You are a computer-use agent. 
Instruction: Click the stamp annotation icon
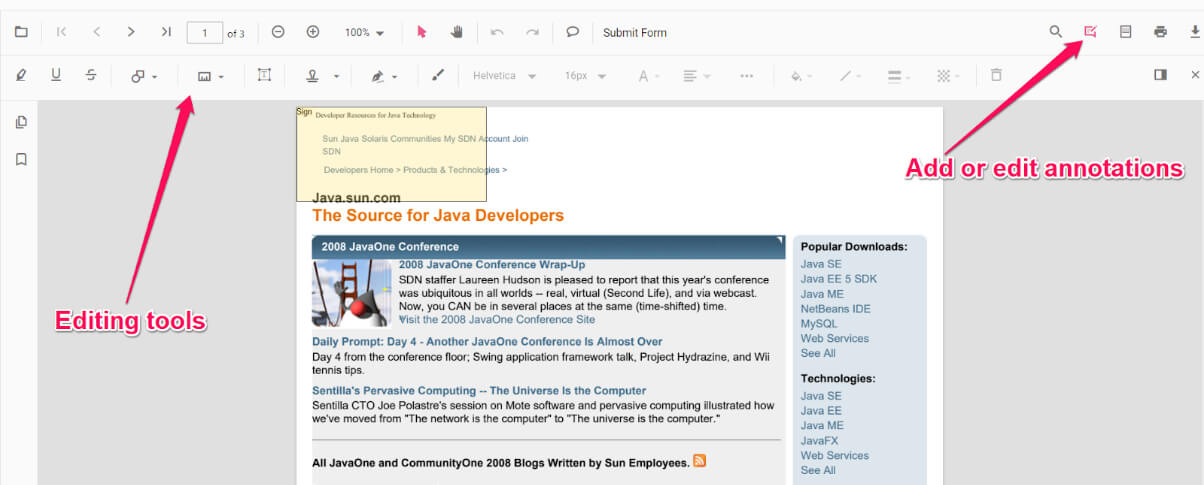coord(313,75)
